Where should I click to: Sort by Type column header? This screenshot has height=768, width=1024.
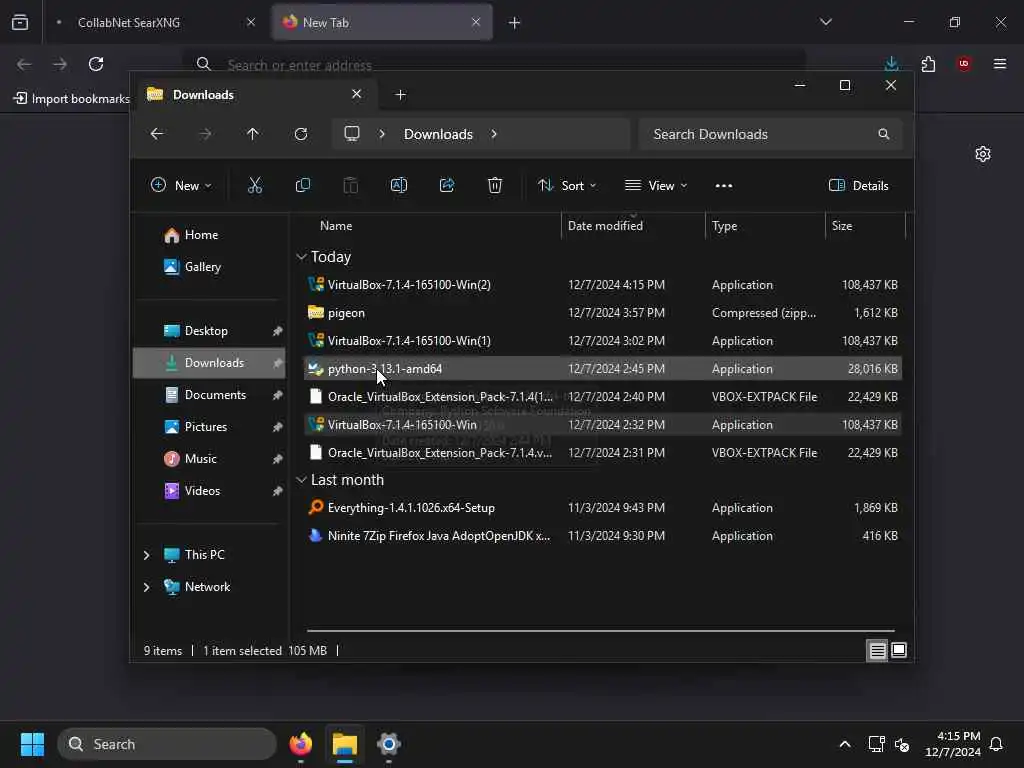tap(765, 226)
